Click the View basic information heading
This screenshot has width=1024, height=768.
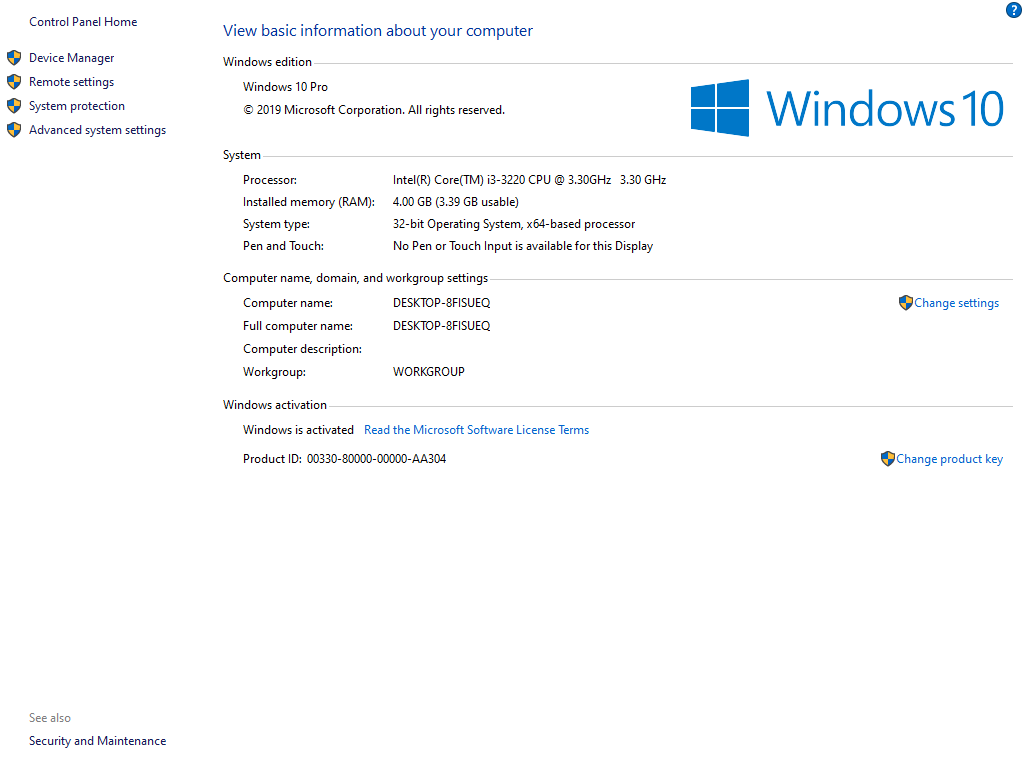[377, 31]
